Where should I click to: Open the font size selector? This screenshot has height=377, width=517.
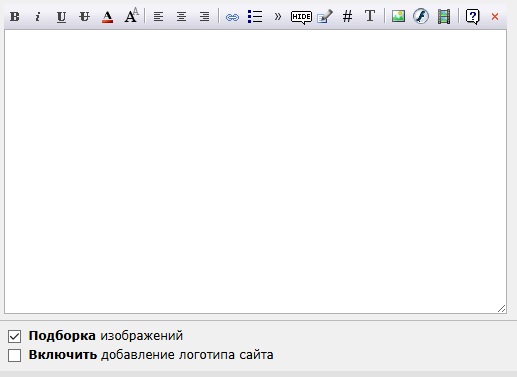click(131, 16)
